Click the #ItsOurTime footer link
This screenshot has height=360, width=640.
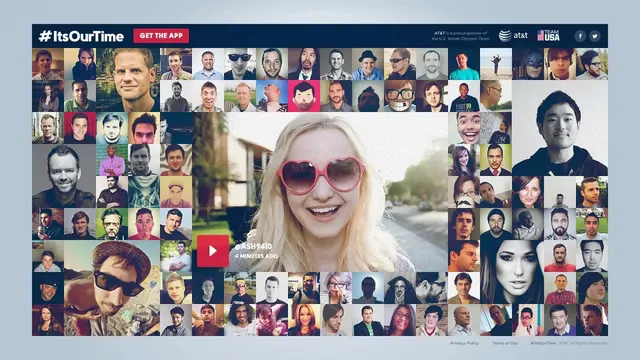coord(543,343)
